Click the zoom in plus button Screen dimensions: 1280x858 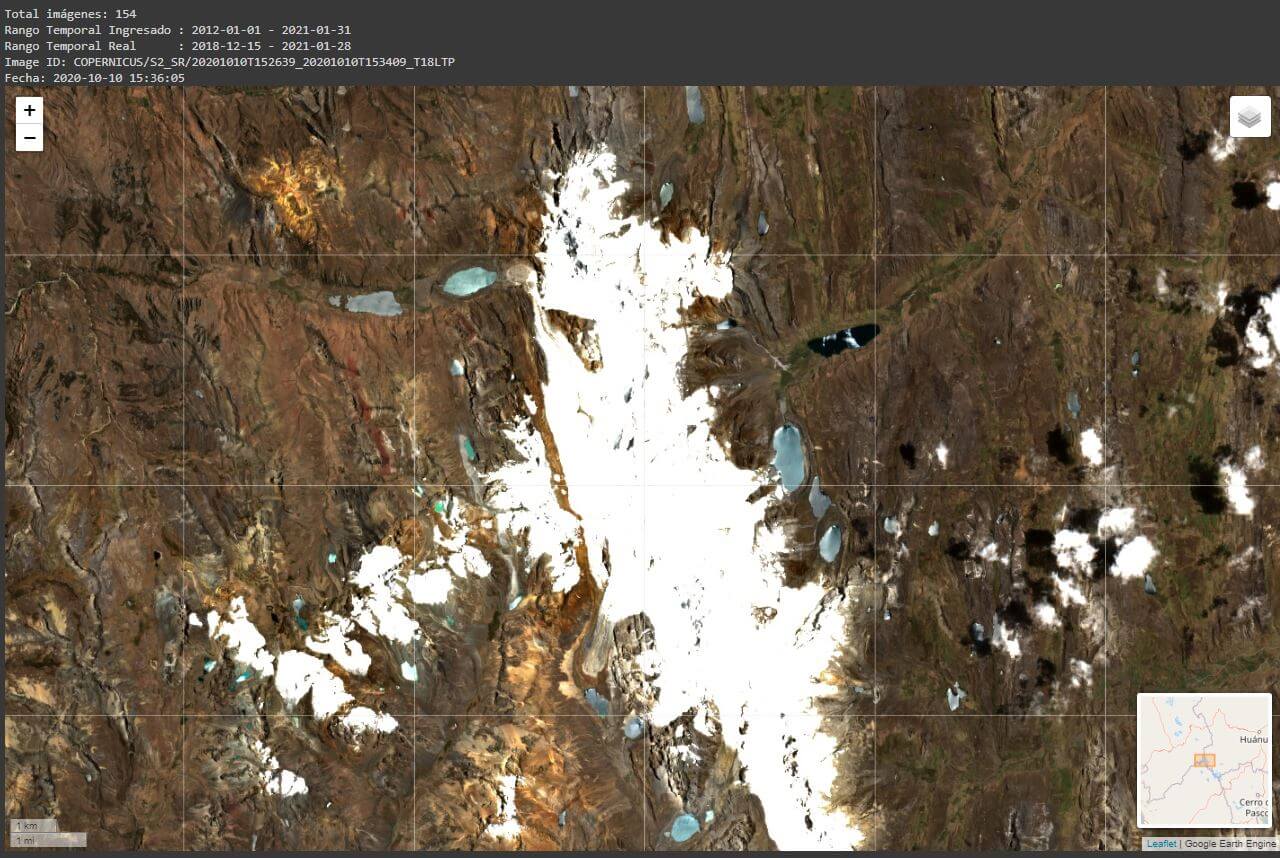[x=29, y=111]
